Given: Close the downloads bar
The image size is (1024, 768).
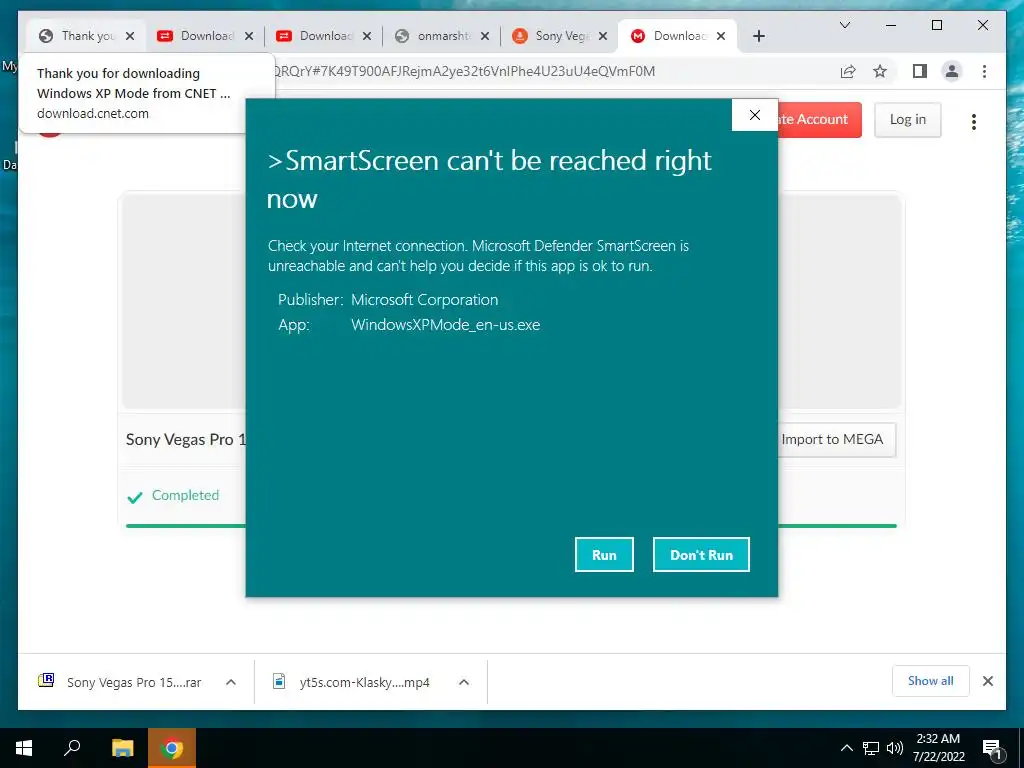Looking at the screenshot, I should coord(987,681).
